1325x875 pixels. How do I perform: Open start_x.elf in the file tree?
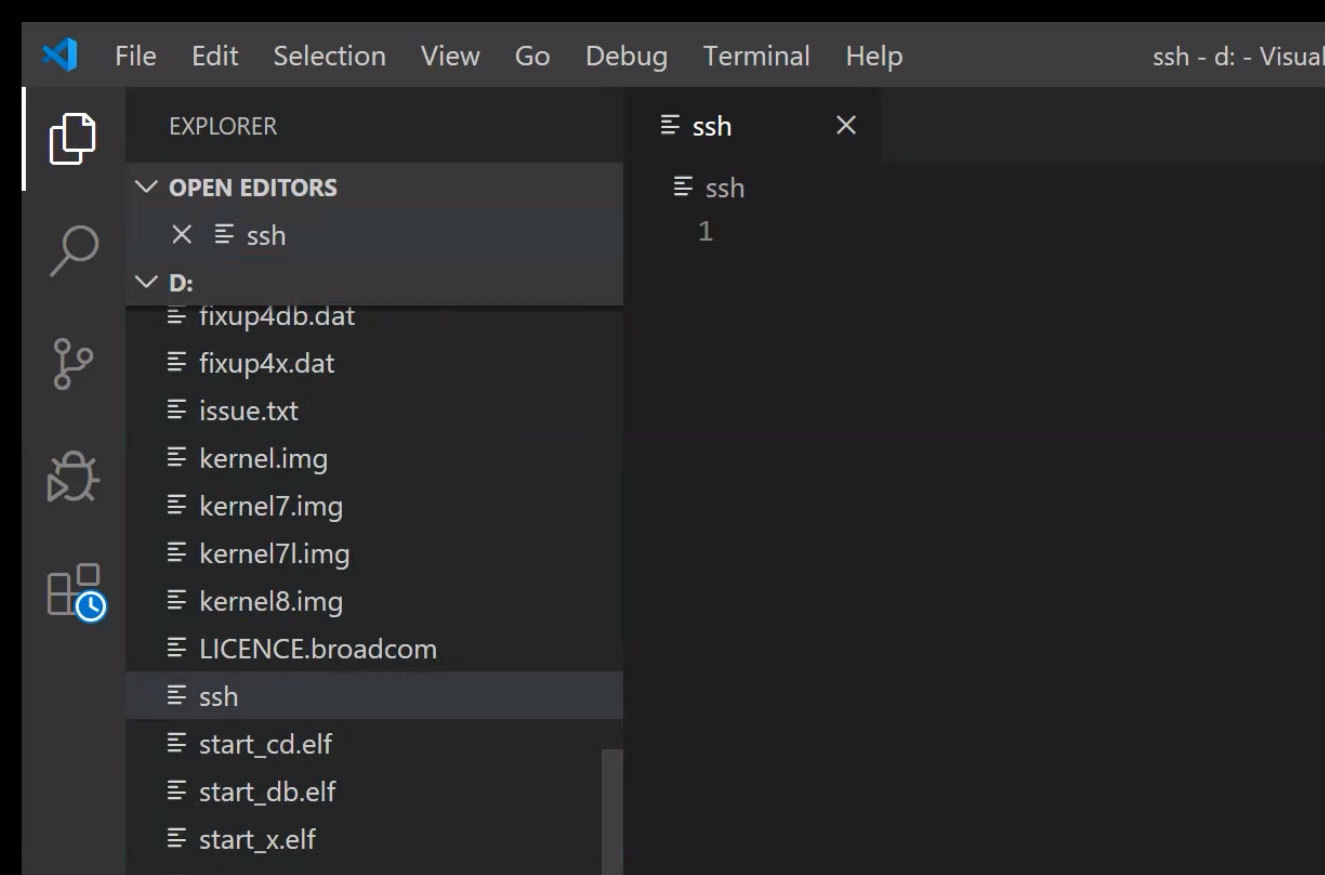[x=375, y=840]
